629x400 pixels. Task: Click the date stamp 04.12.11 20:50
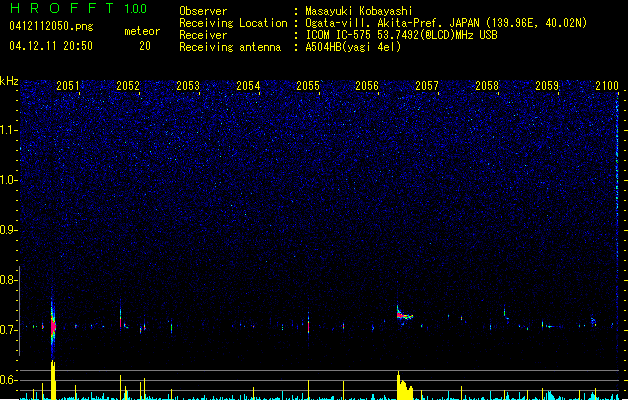[x=51, y=46]
